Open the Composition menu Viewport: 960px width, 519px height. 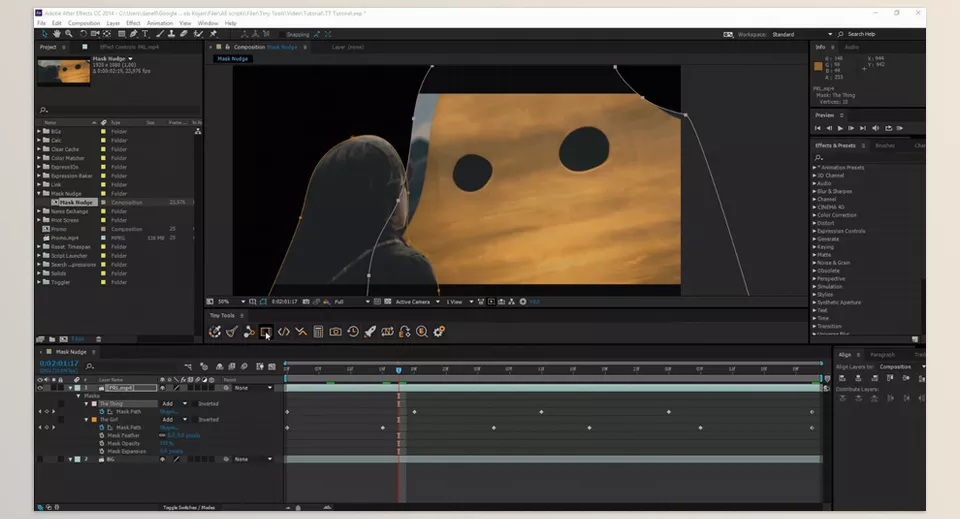coord(84,23)
